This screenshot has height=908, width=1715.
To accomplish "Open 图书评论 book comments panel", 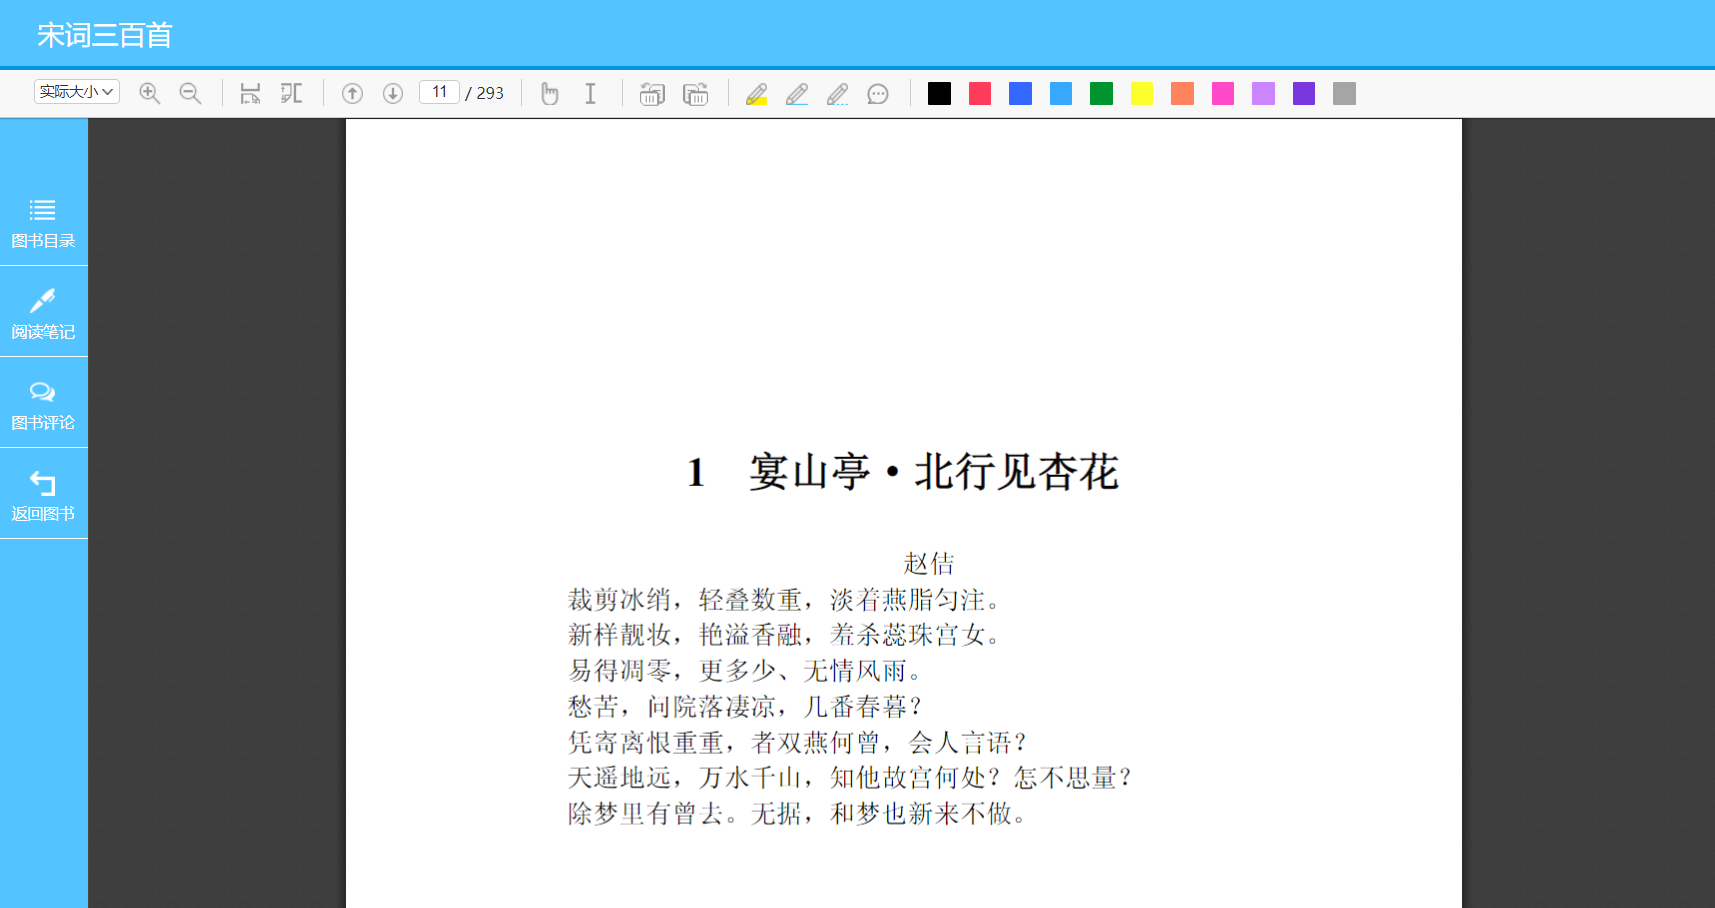I will coord(43,404).
